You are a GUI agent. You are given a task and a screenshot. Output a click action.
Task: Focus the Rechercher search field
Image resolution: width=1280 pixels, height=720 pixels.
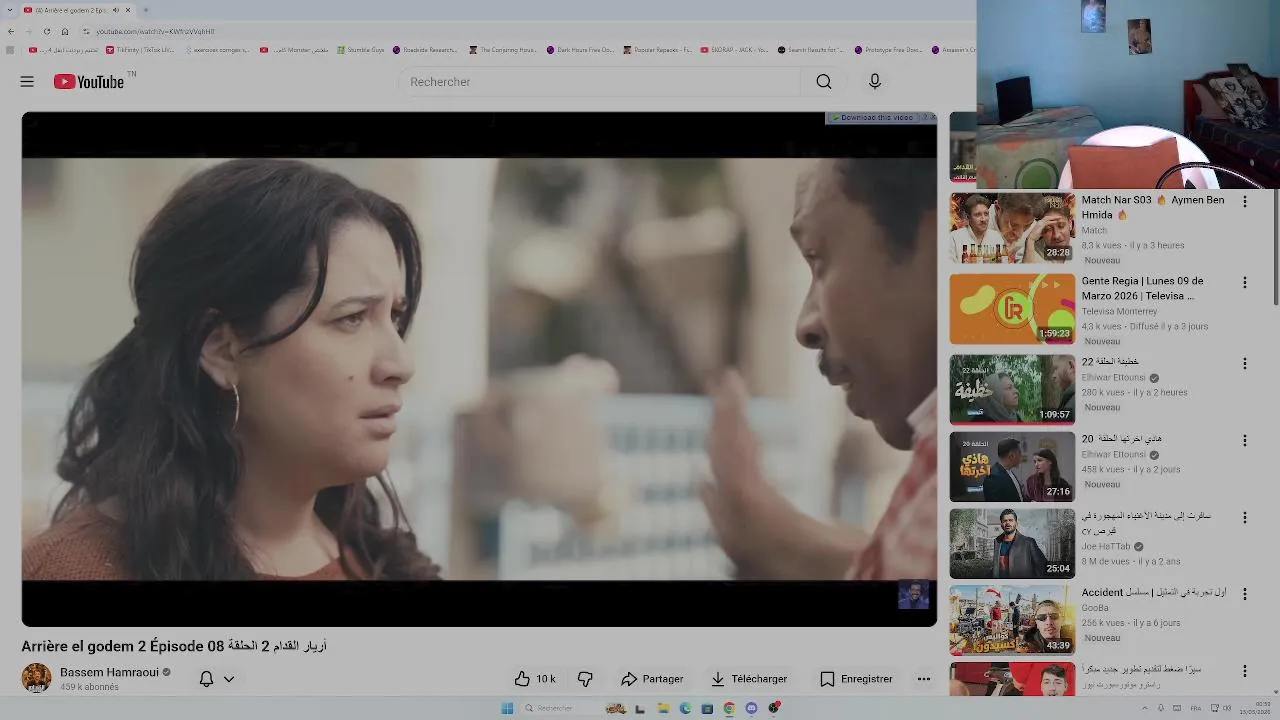click(600, 82)
